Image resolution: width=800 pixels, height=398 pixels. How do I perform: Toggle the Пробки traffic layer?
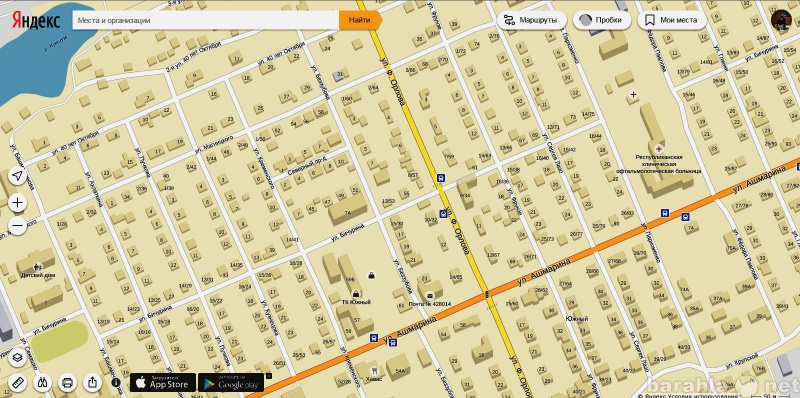click(x=602, y=20)
